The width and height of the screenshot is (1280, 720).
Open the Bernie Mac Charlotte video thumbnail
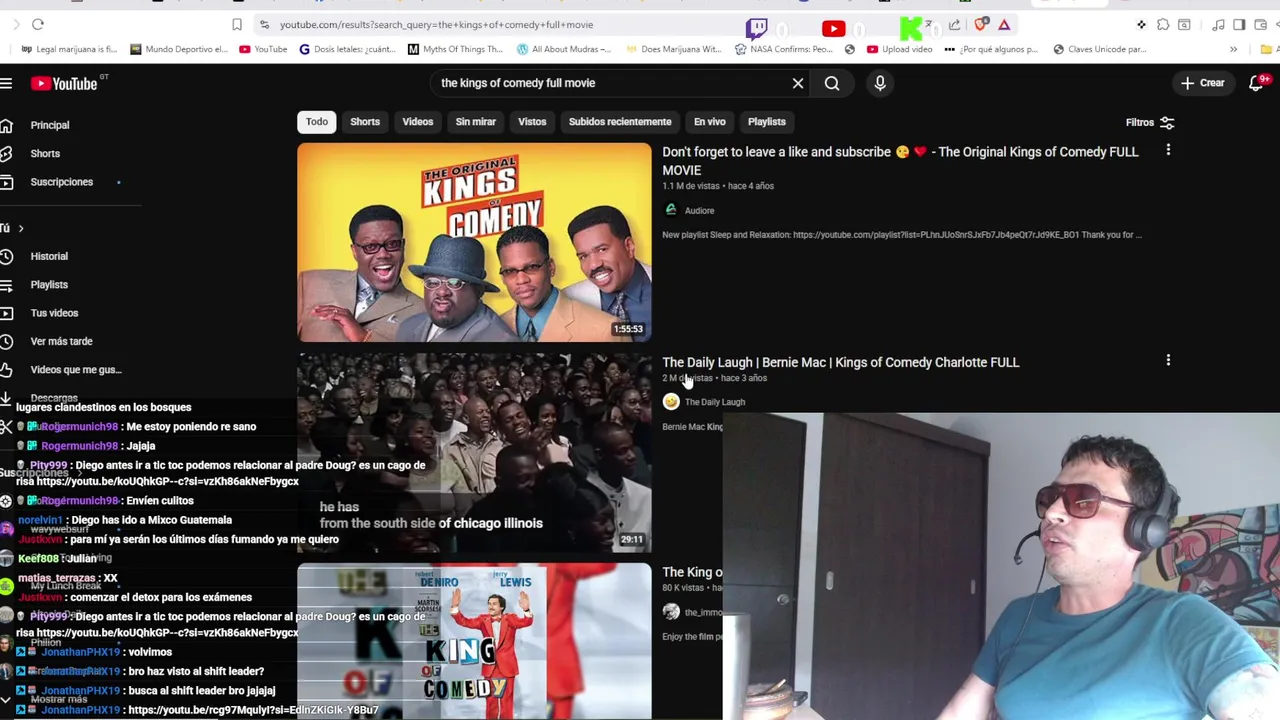pyautogui.click(x=474, y=453)
